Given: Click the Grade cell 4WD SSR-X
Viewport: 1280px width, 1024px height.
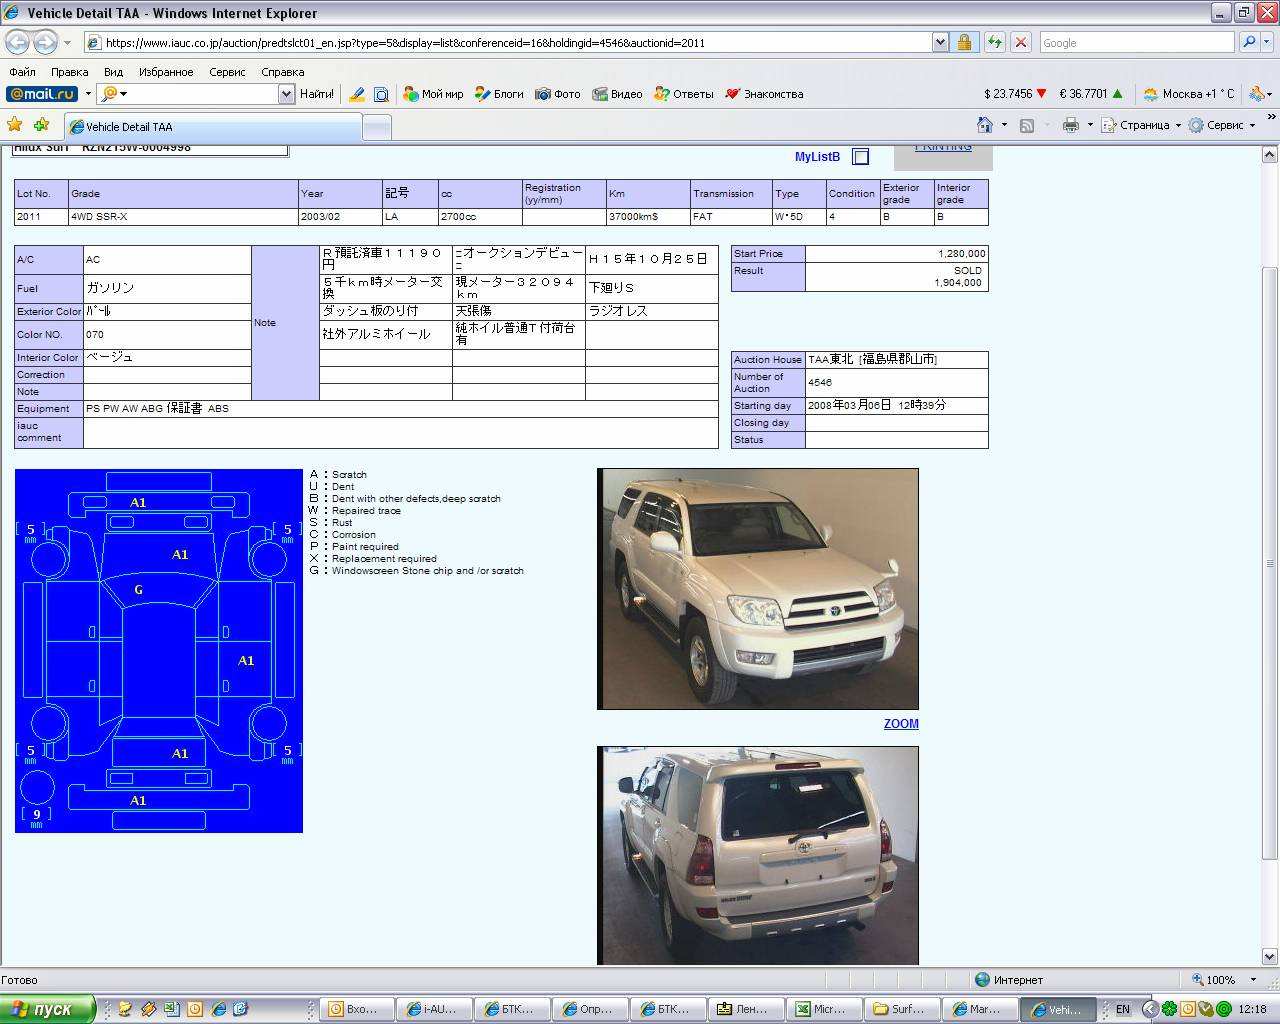Looking at the screenshot, I should click(x=184, y=217).
